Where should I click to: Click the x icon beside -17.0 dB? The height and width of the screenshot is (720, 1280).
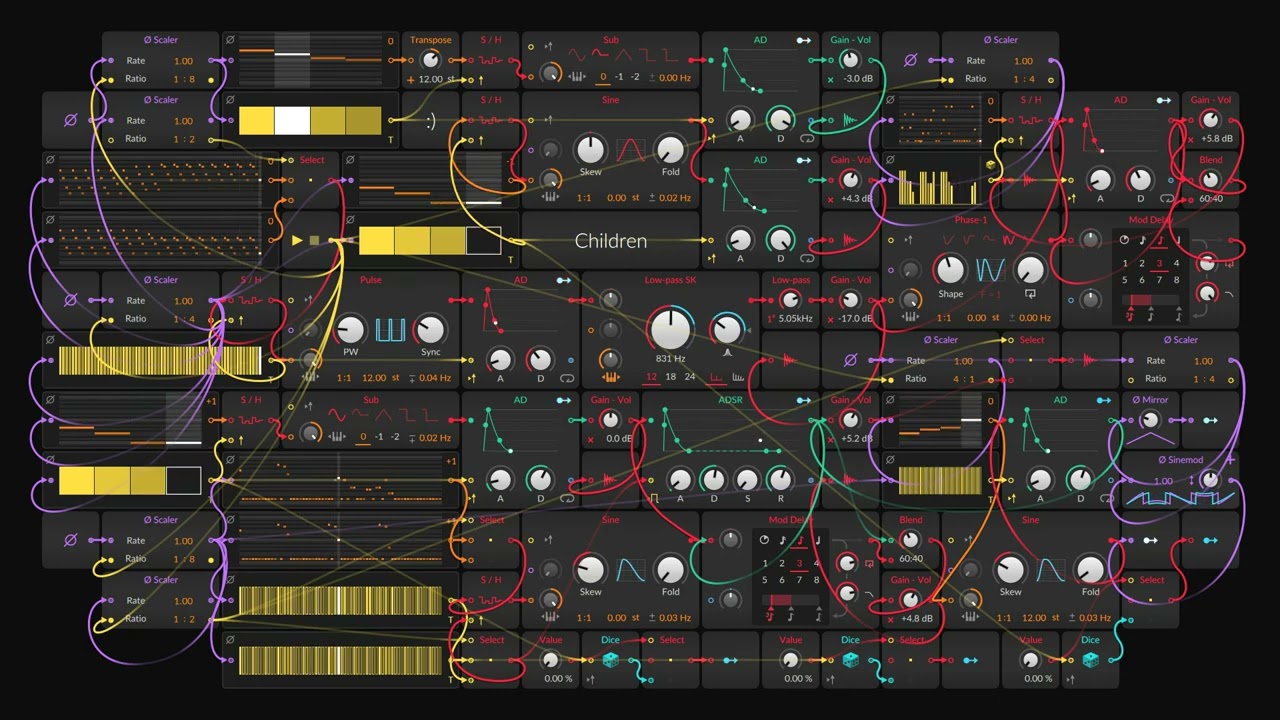tap(830, 319)
